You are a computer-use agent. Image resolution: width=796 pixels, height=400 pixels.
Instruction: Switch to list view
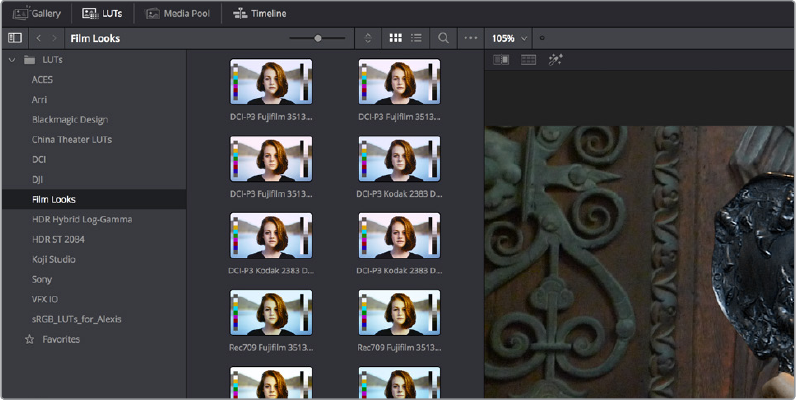(x=414, y=38)
